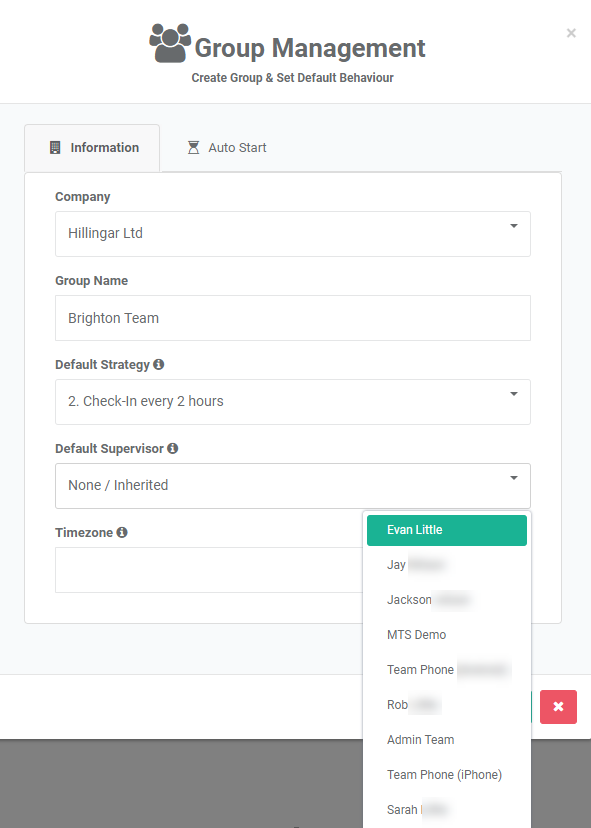Open the Company dropdown
The image size is (591, 828).
click(x=293, y=234)
